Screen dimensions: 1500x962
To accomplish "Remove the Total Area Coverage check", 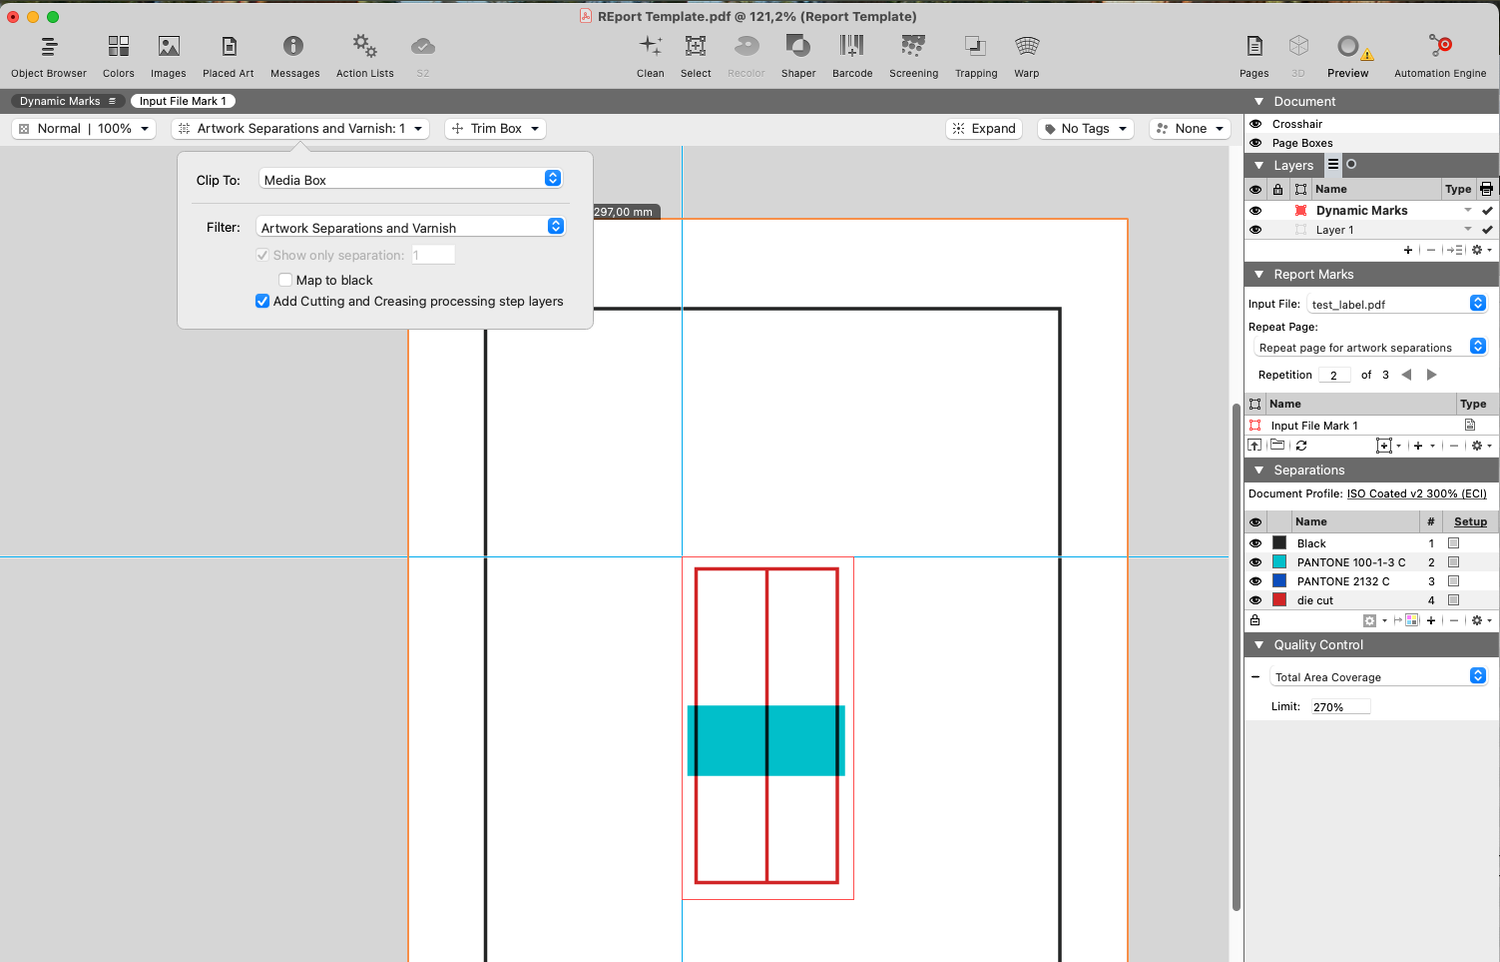I will click(1256, 677).
